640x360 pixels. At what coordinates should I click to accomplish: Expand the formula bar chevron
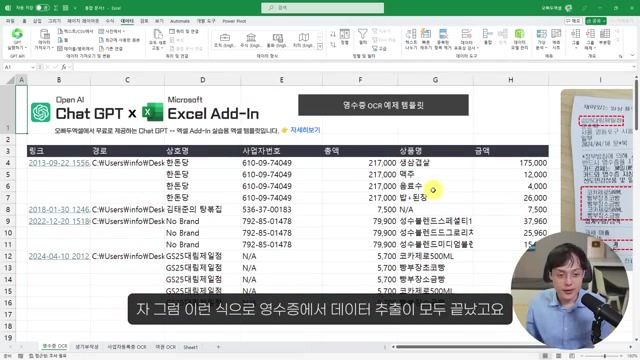click(633, 67)
